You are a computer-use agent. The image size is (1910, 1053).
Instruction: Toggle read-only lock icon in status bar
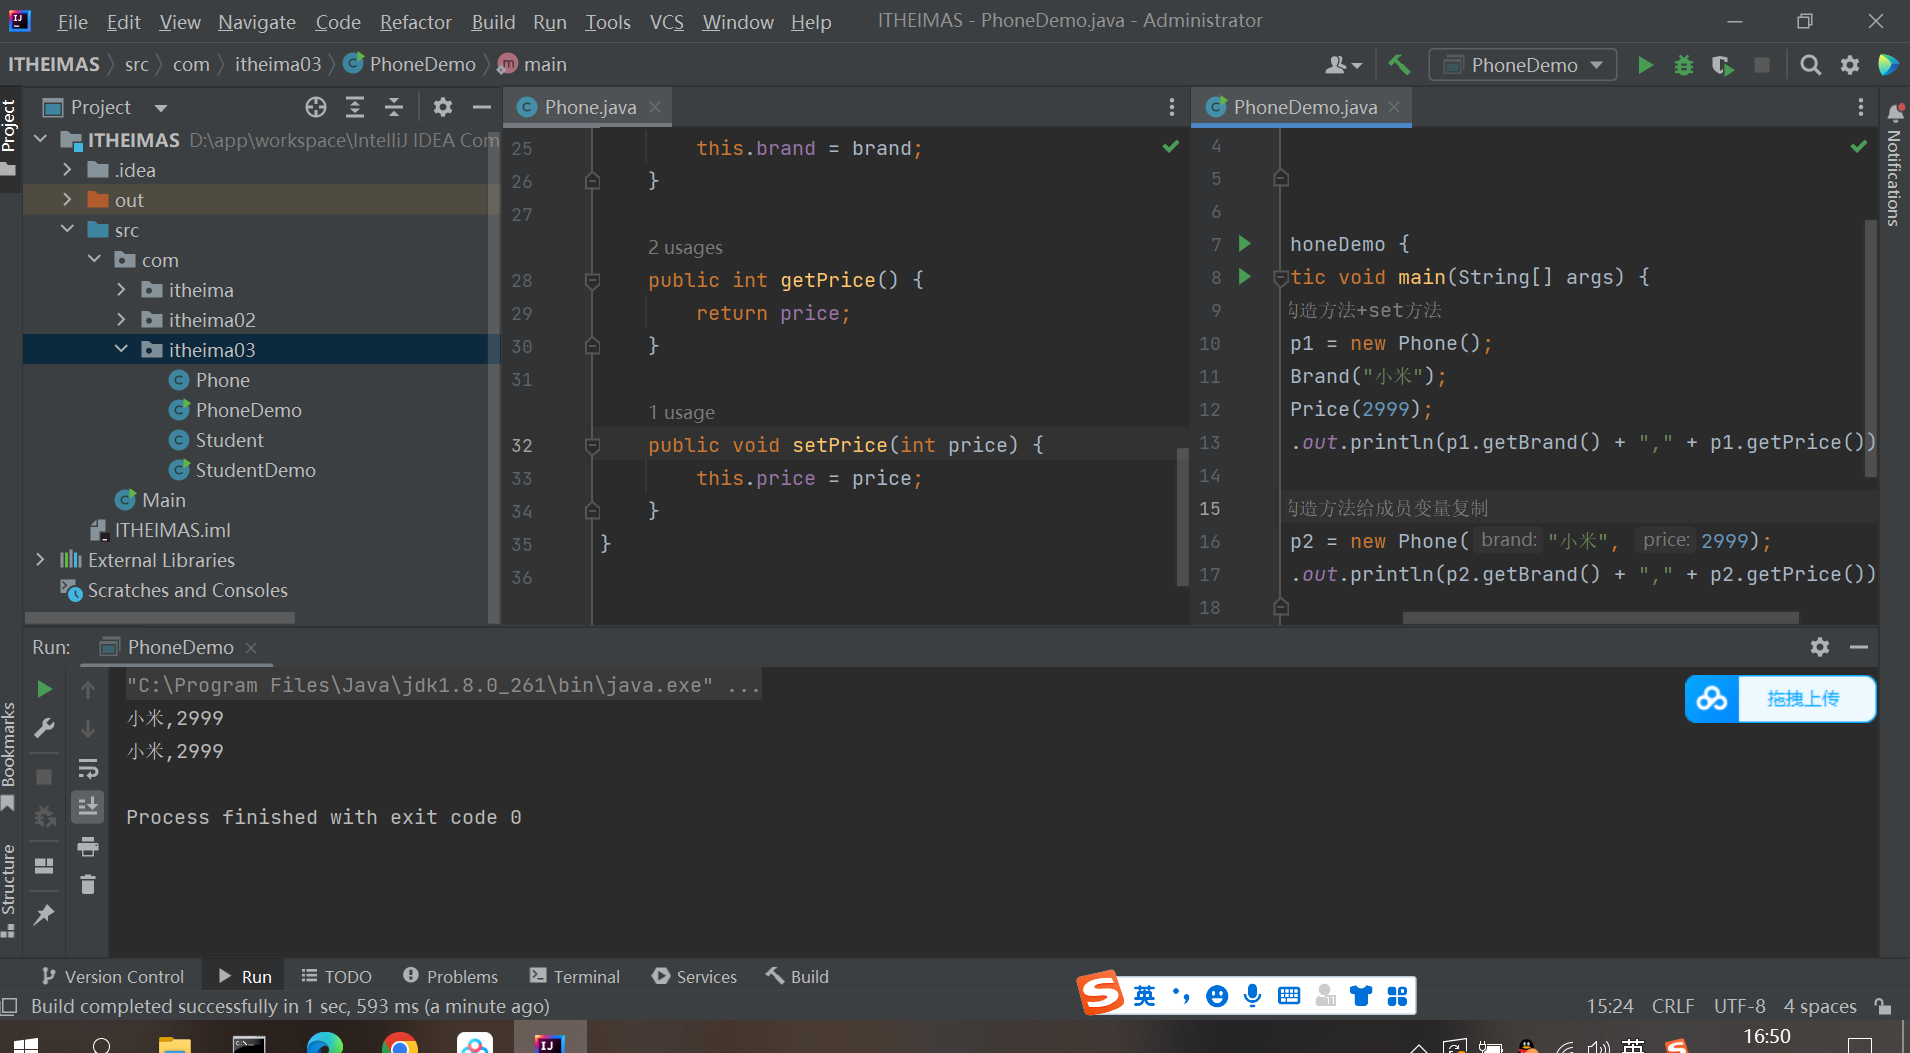point(1883,1006)
